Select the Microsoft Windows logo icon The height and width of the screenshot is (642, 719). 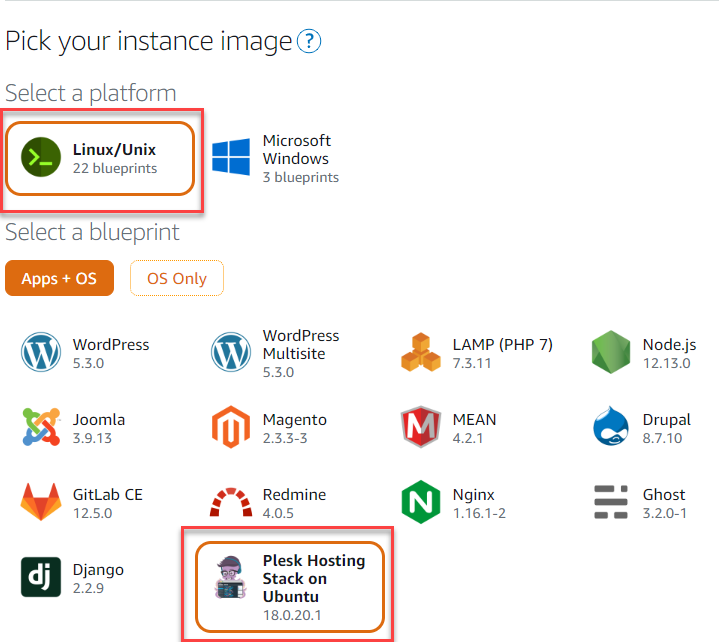pyautogui.click(x=231, y=157)
